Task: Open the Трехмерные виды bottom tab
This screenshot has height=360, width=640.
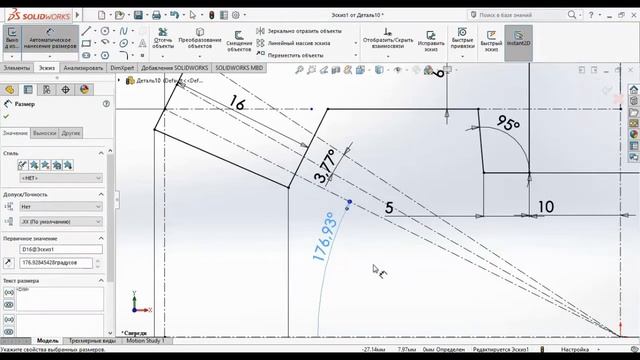Action: pos(92,340)
